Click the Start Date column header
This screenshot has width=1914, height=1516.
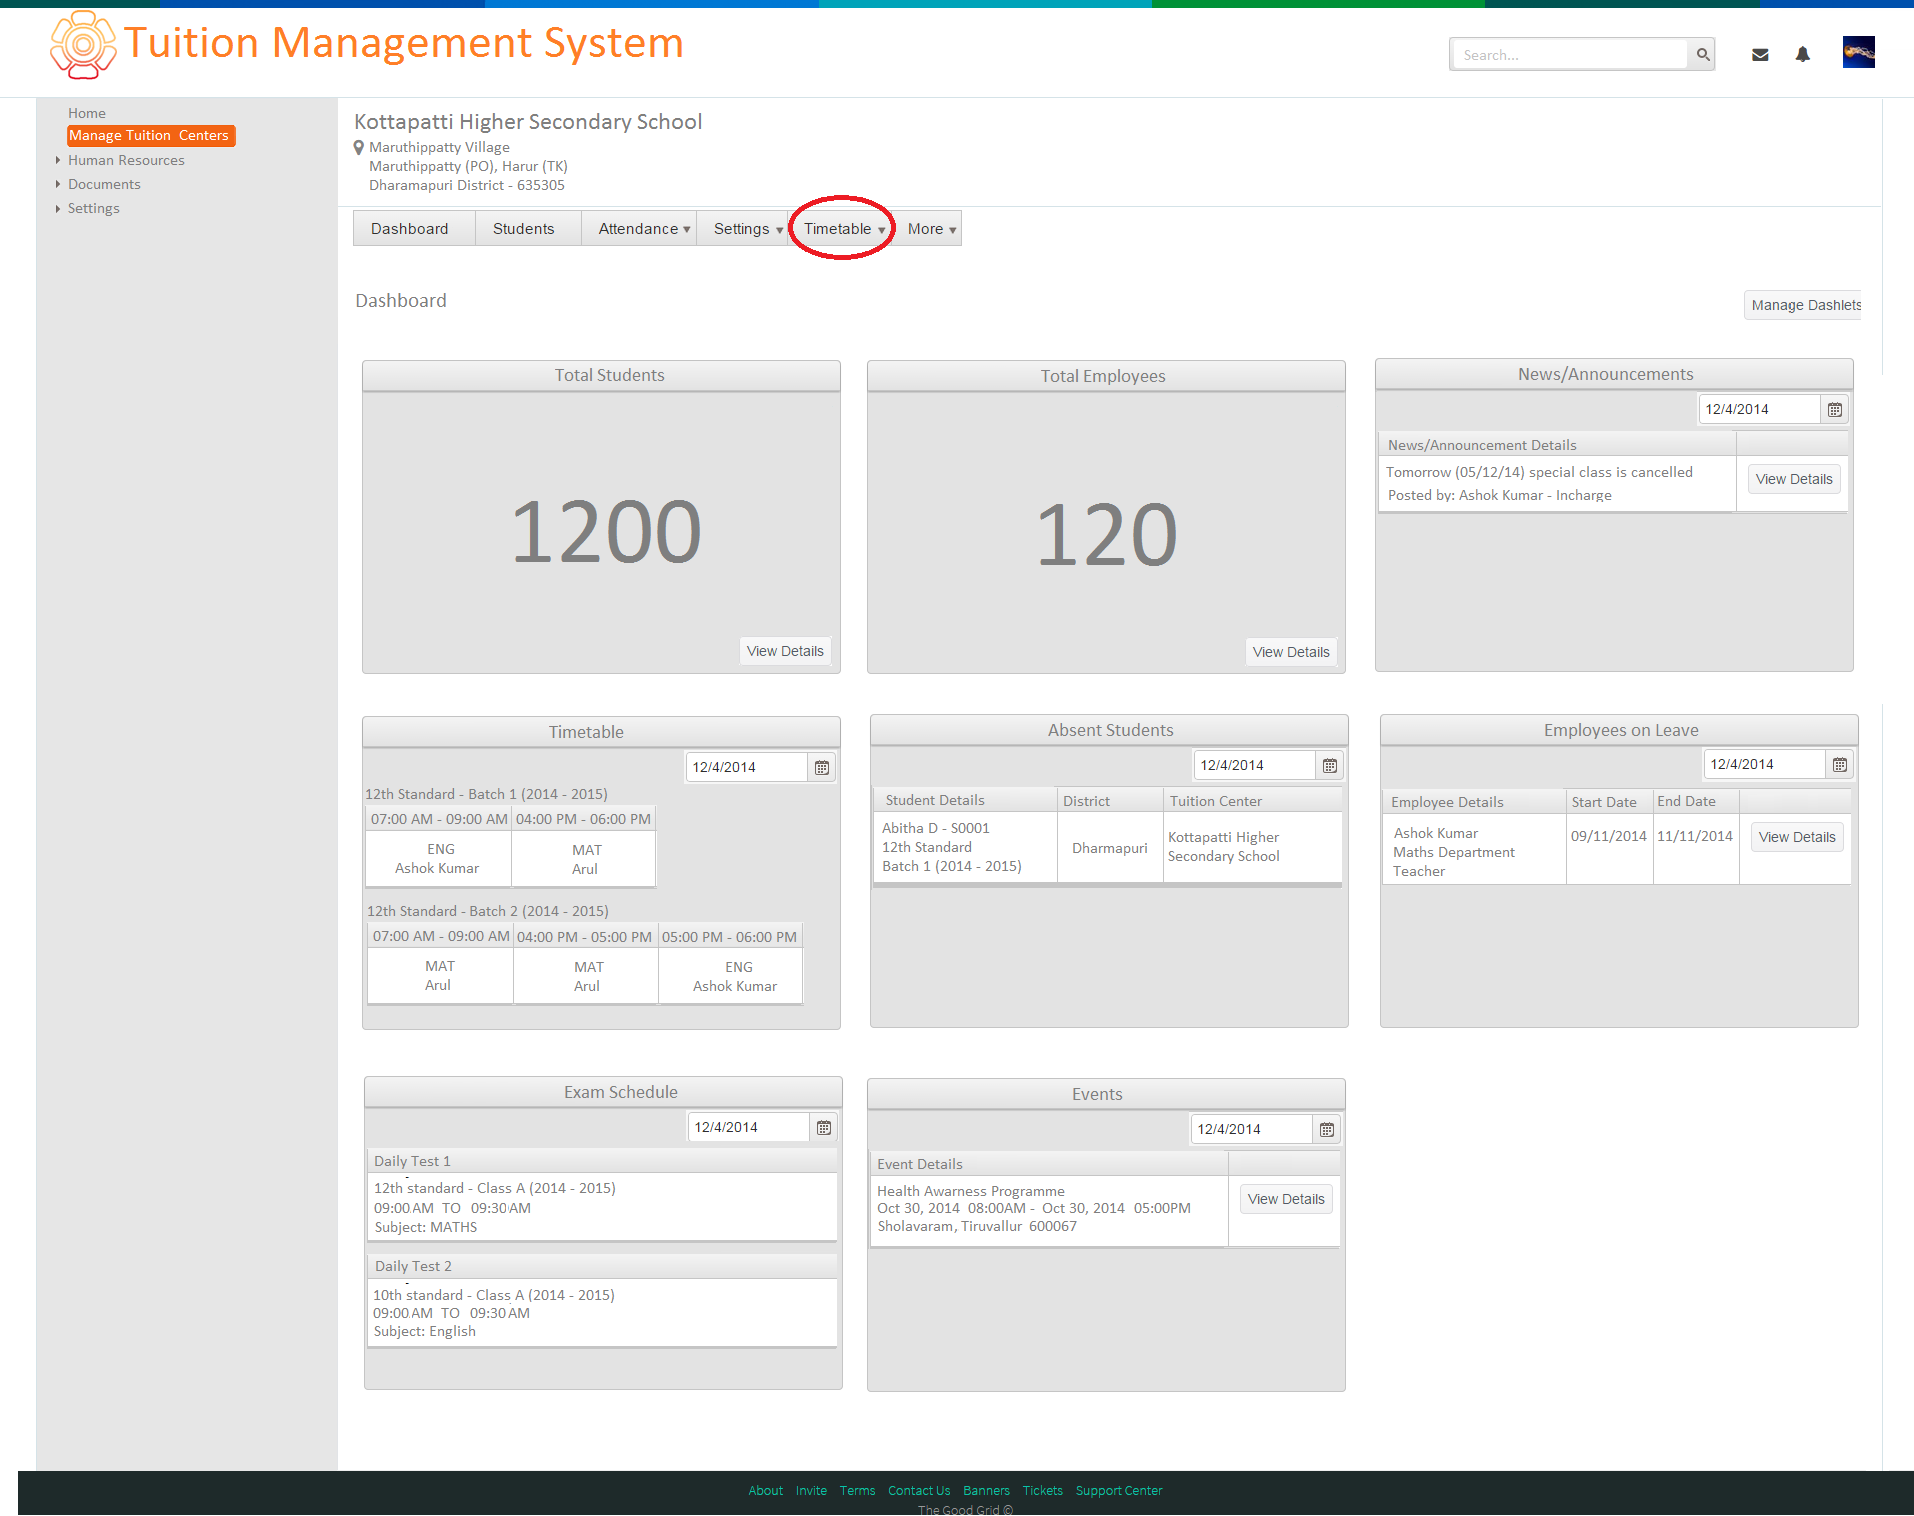coord(1610,802)
